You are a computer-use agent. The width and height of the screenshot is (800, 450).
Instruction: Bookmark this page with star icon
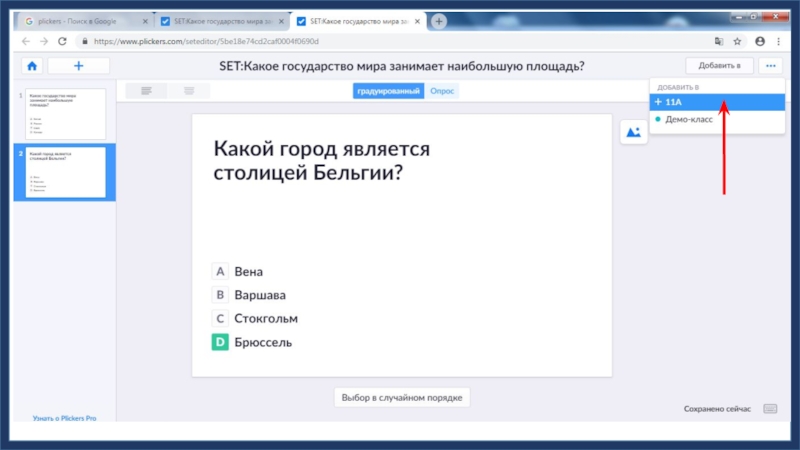coord(737,41)
